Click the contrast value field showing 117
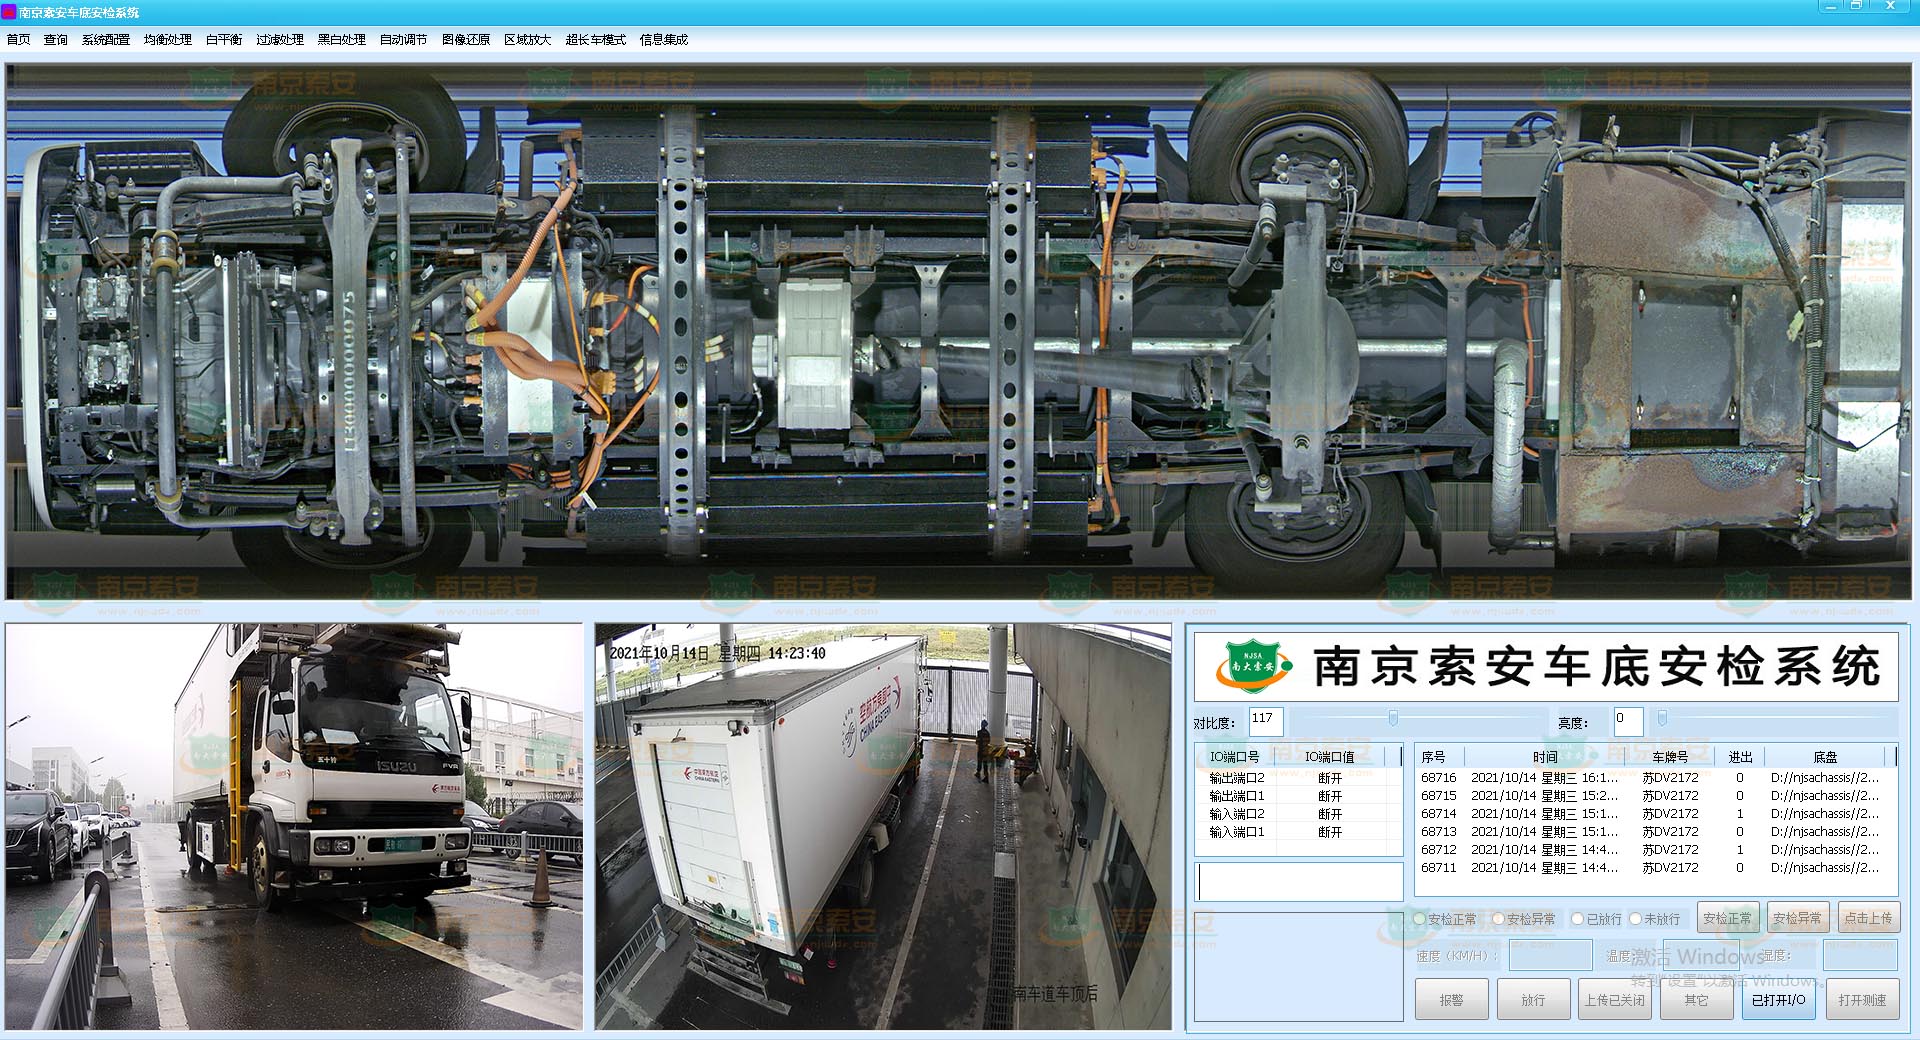 [1266, 720]
